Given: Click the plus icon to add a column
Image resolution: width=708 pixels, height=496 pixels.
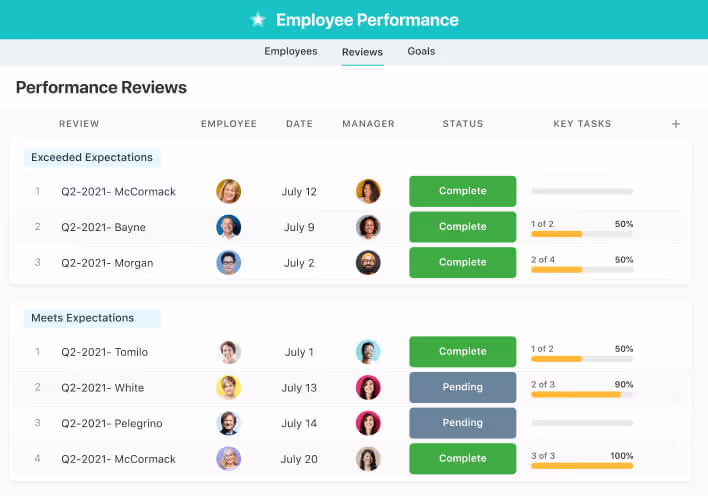Looking at the screenshot, I should [x=676, y=124].
